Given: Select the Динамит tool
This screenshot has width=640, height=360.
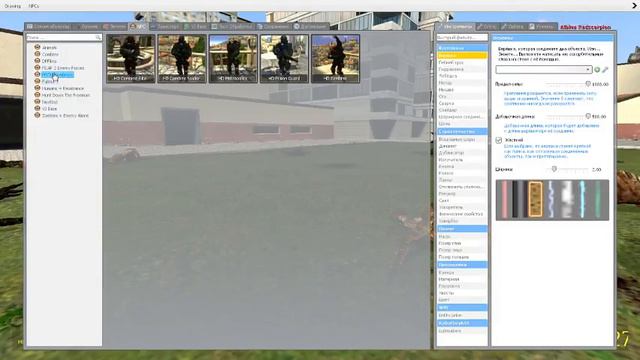Looking at the screenshot, I should tap(462, 146).
